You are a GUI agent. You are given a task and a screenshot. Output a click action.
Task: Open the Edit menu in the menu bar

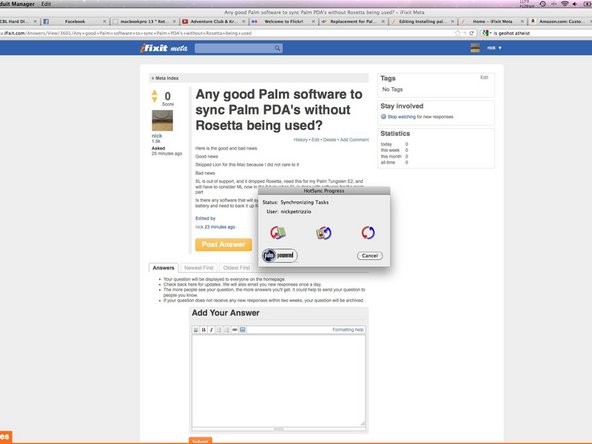46,4
